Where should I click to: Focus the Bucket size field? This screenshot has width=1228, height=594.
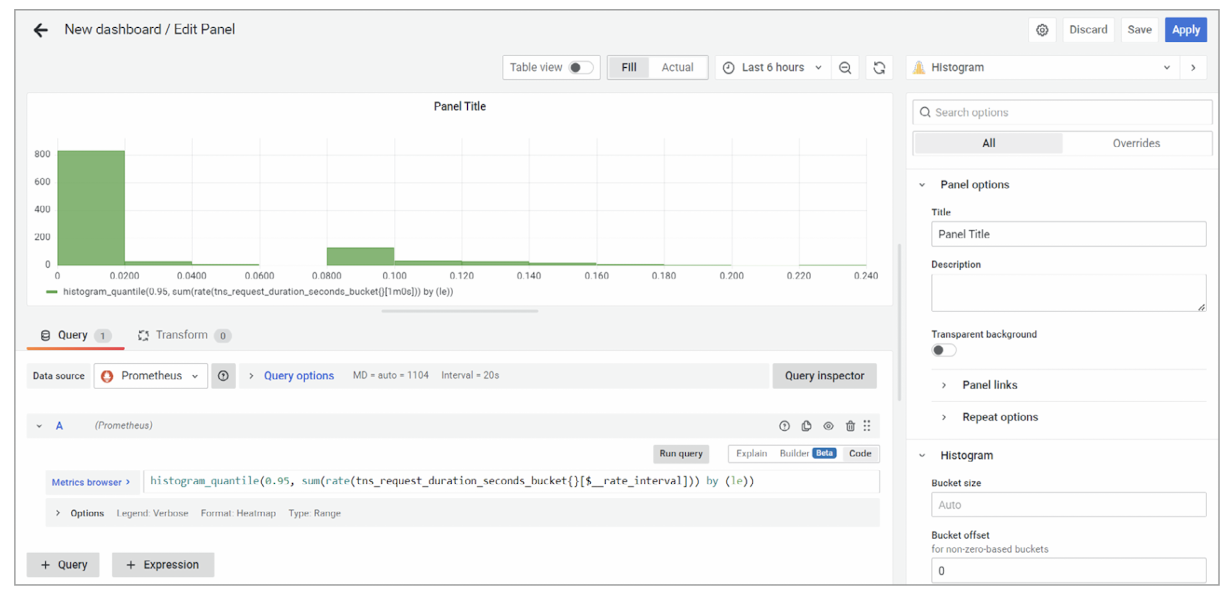(x=1069, y=505)
